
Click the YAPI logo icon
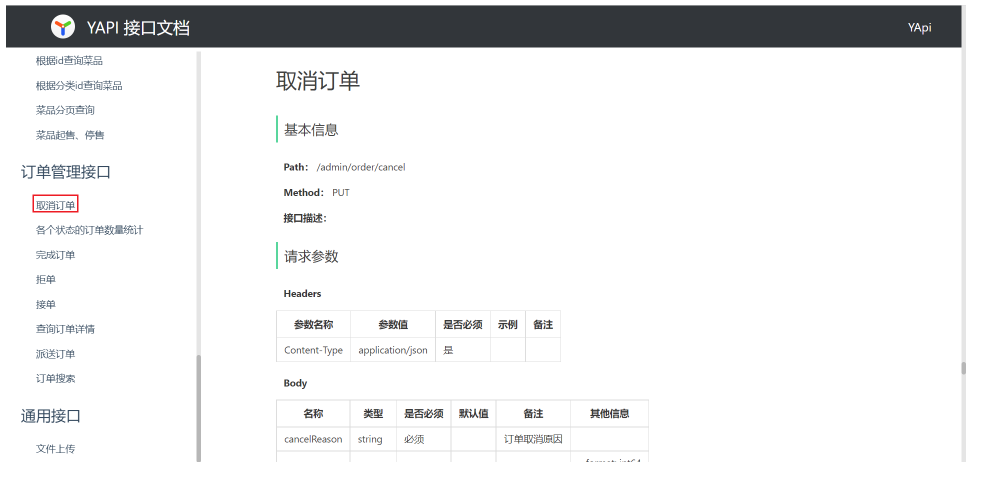[63, 27]
